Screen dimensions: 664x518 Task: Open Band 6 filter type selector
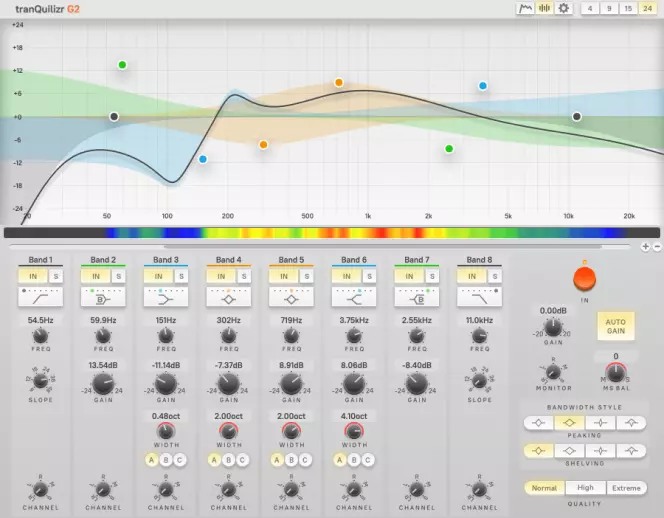[x=354, y=296]
